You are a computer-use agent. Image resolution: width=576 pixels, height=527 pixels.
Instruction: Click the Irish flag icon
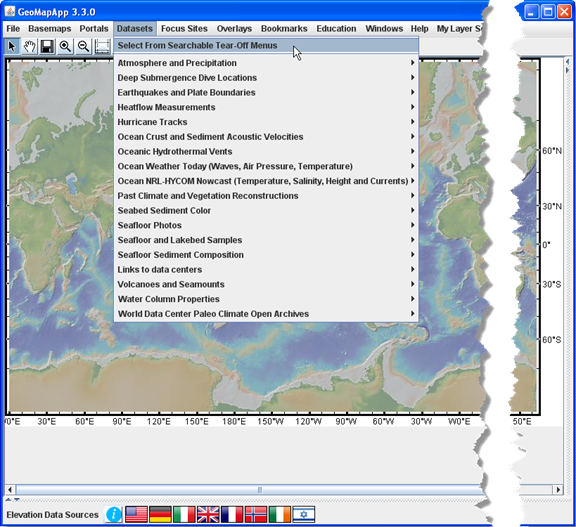pyautogui.click(x=280, y=514)
